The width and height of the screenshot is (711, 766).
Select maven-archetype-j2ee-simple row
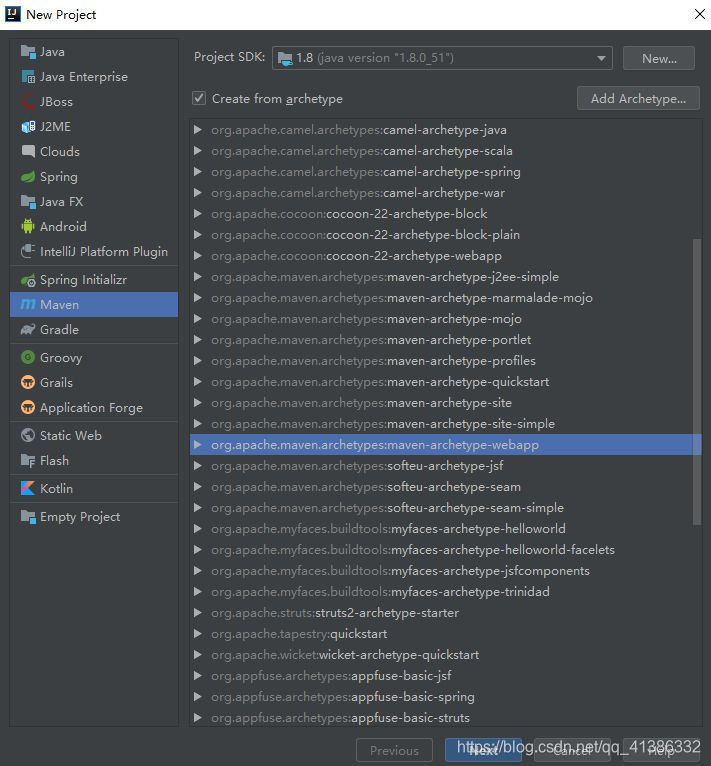coord(445,277)
